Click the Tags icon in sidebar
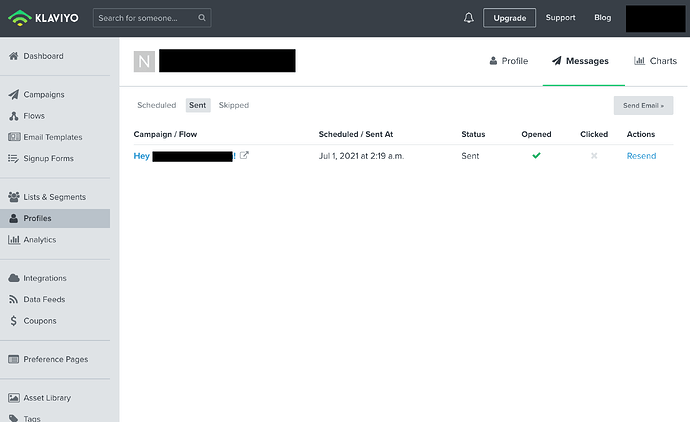This screenshot has height=422, width=690. (x=14, y=418)
